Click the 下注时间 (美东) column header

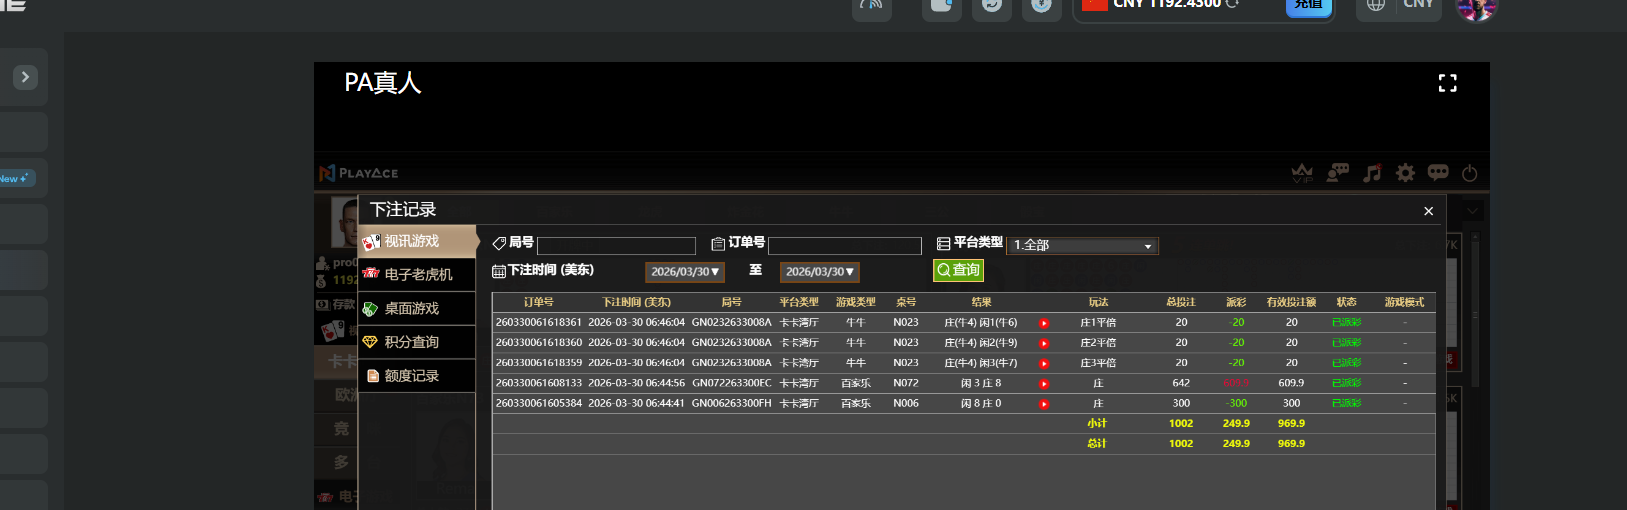click(x=636, y=302)
